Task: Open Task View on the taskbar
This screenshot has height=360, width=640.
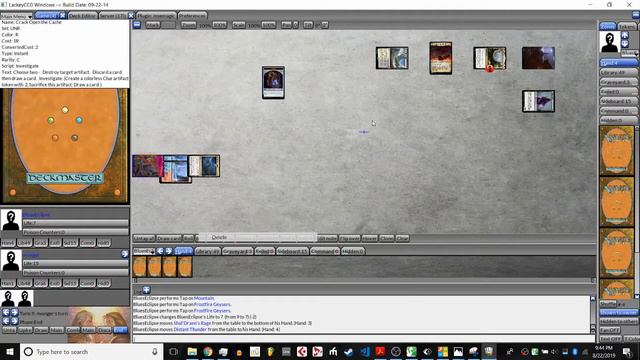Action: click(x=173, y=351)
